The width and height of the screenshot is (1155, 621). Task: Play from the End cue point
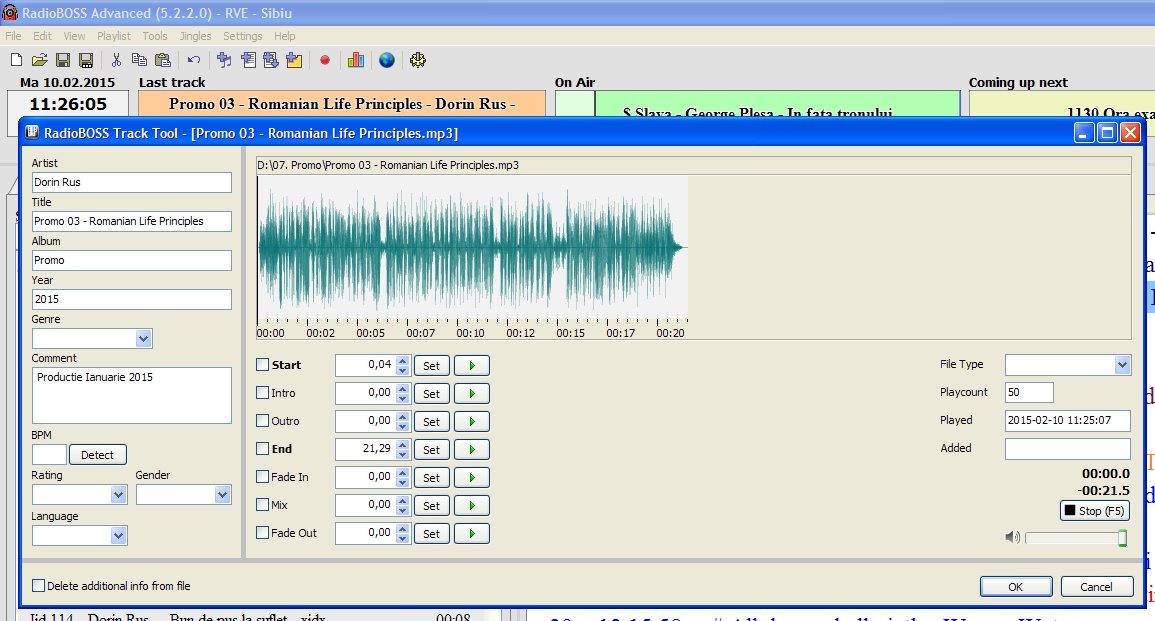coord(472,449)
